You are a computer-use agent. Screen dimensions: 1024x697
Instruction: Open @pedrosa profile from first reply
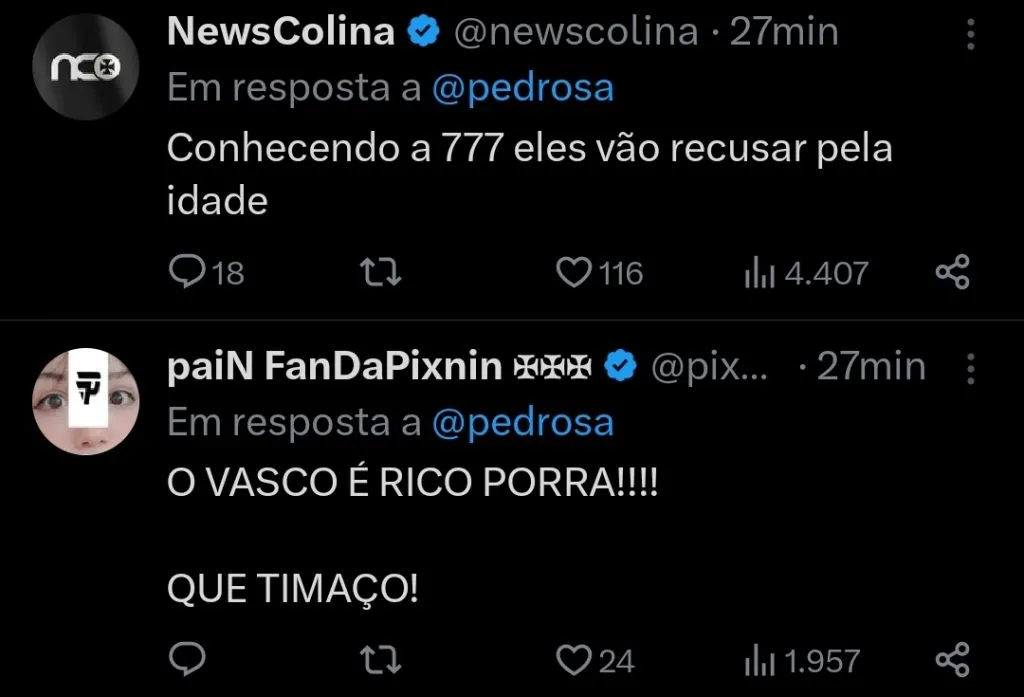point(525,87)
